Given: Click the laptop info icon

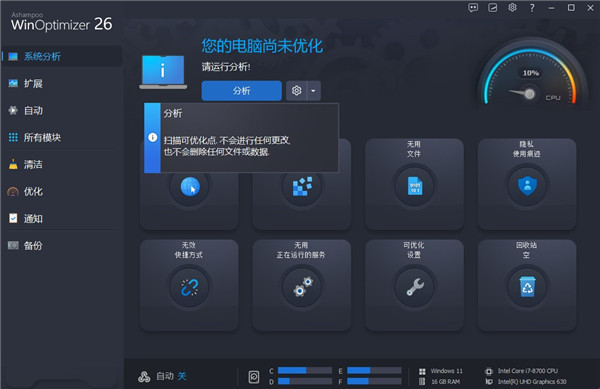Looking at the screenshot, I should [163, 72].
